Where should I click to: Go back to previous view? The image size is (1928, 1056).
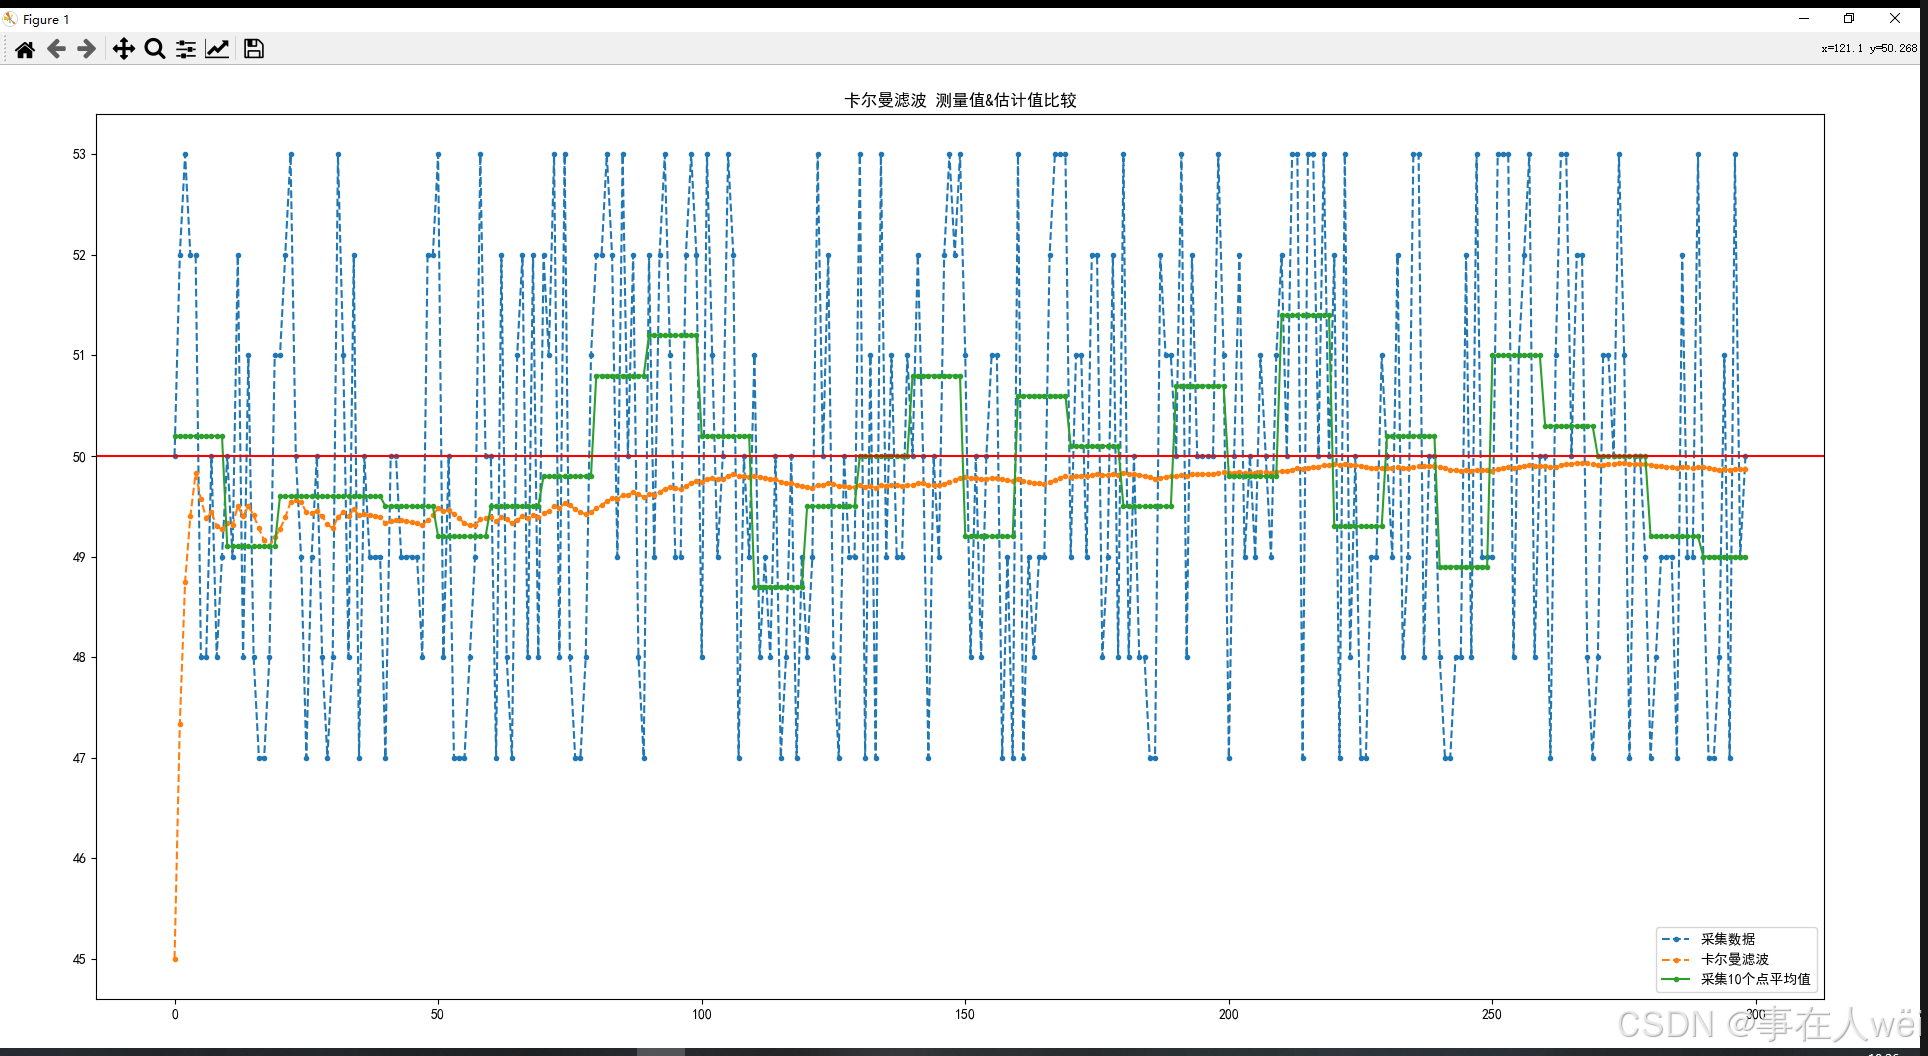(x=56, y=49)
